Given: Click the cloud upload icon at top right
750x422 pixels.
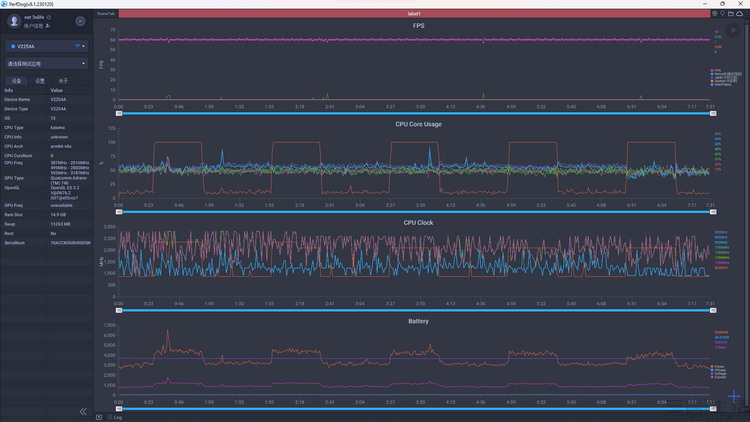Looking at the screenshot, I should click(x=739, y=13).
